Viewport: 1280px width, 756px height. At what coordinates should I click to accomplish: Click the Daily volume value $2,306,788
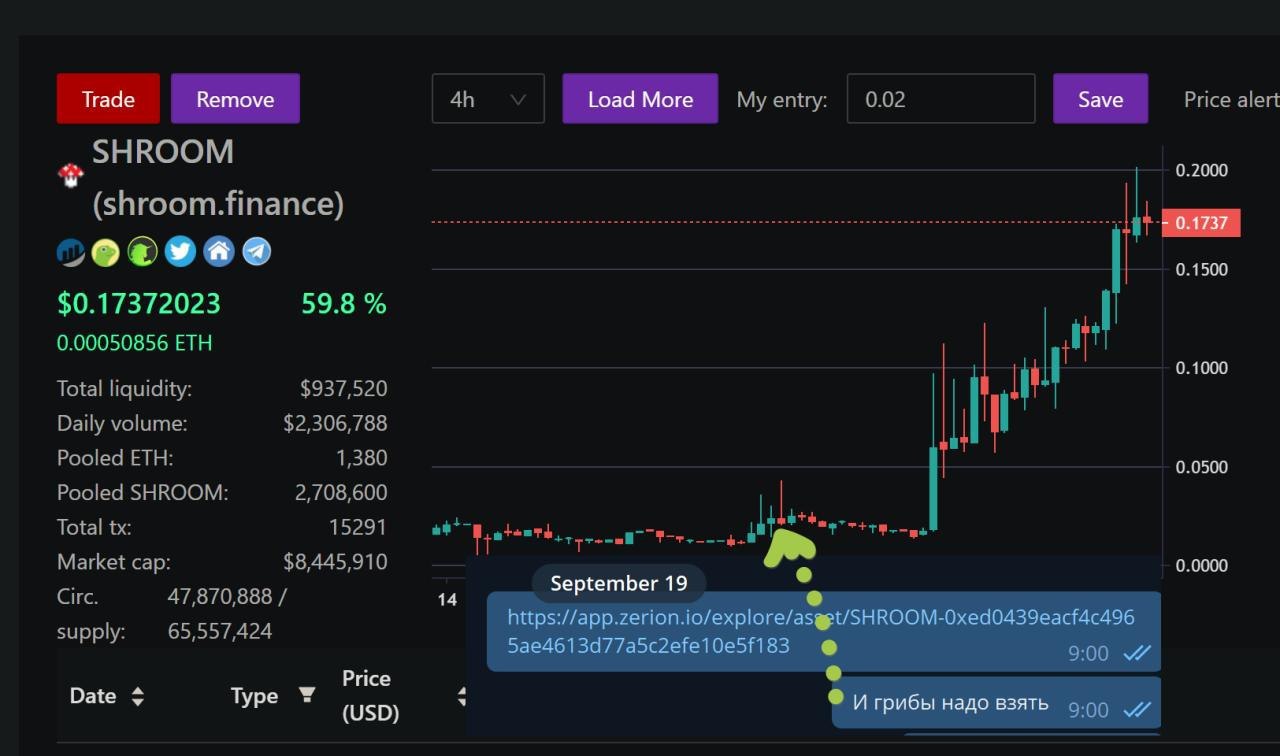tap(335, 424)
